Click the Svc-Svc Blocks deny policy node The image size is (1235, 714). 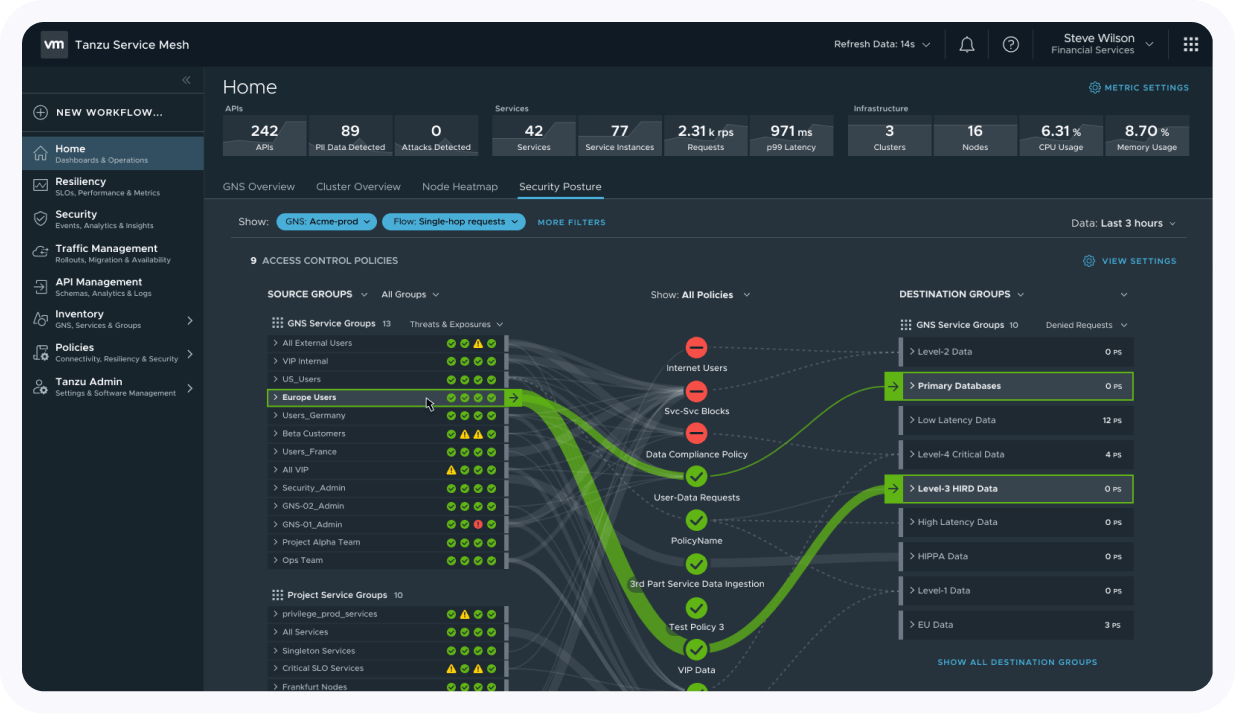click(697, 391)
